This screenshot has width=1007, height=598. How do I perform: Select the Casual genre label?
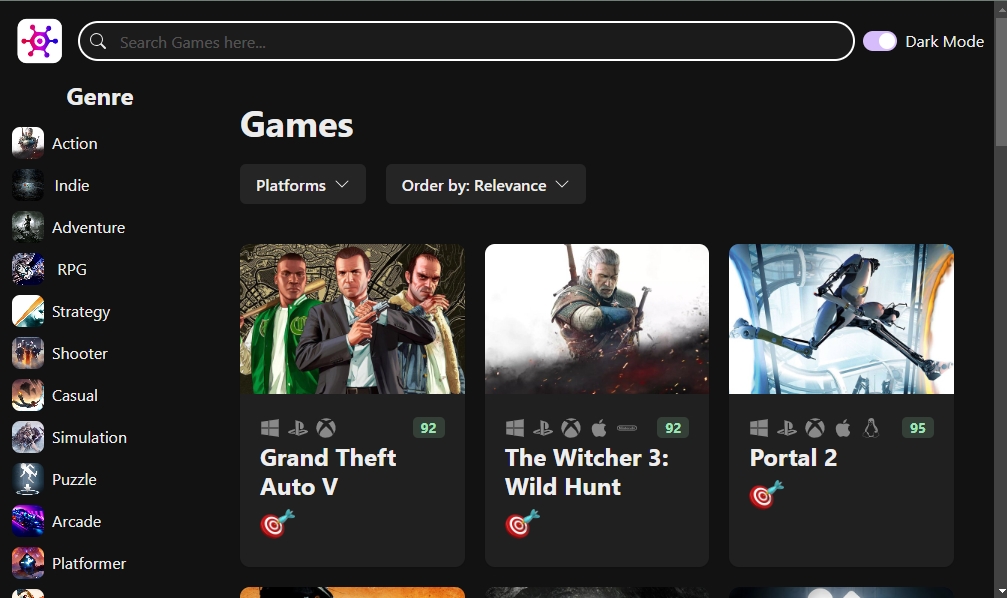click(x=74, y=396)
